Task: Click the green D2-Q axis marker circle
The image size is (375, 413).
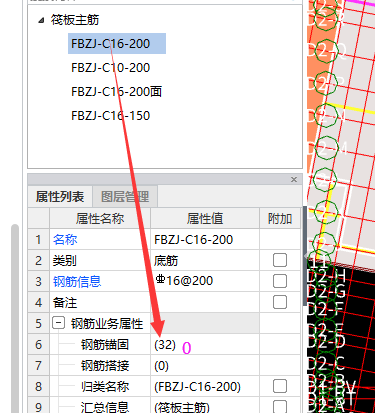Action: [x=325, y=51]
